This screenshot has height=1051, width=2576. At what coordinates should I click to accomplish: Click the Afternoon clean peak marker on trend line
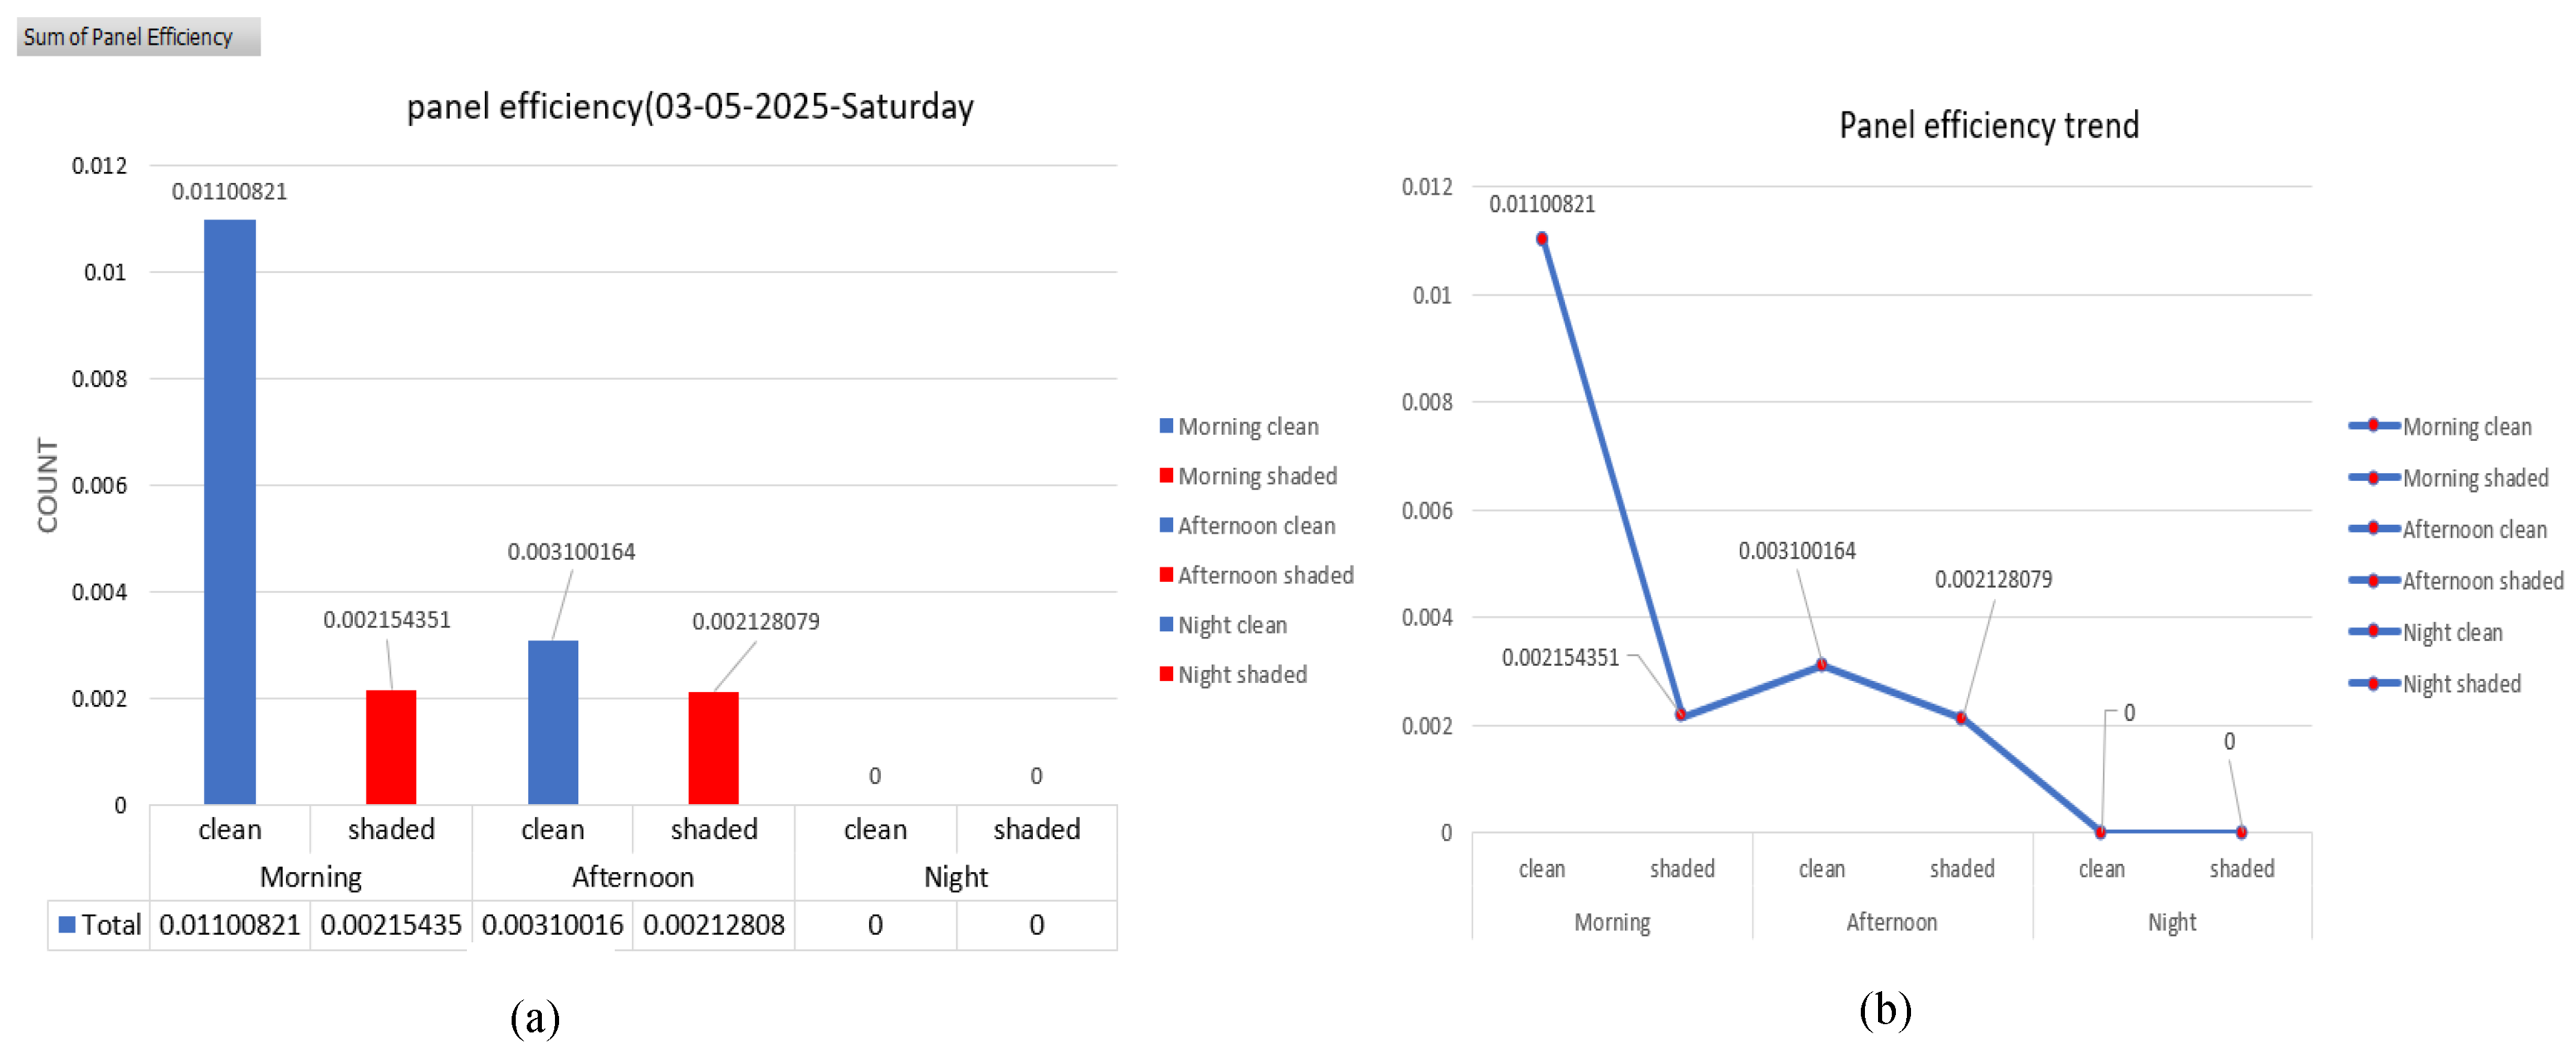[1821, 665]
